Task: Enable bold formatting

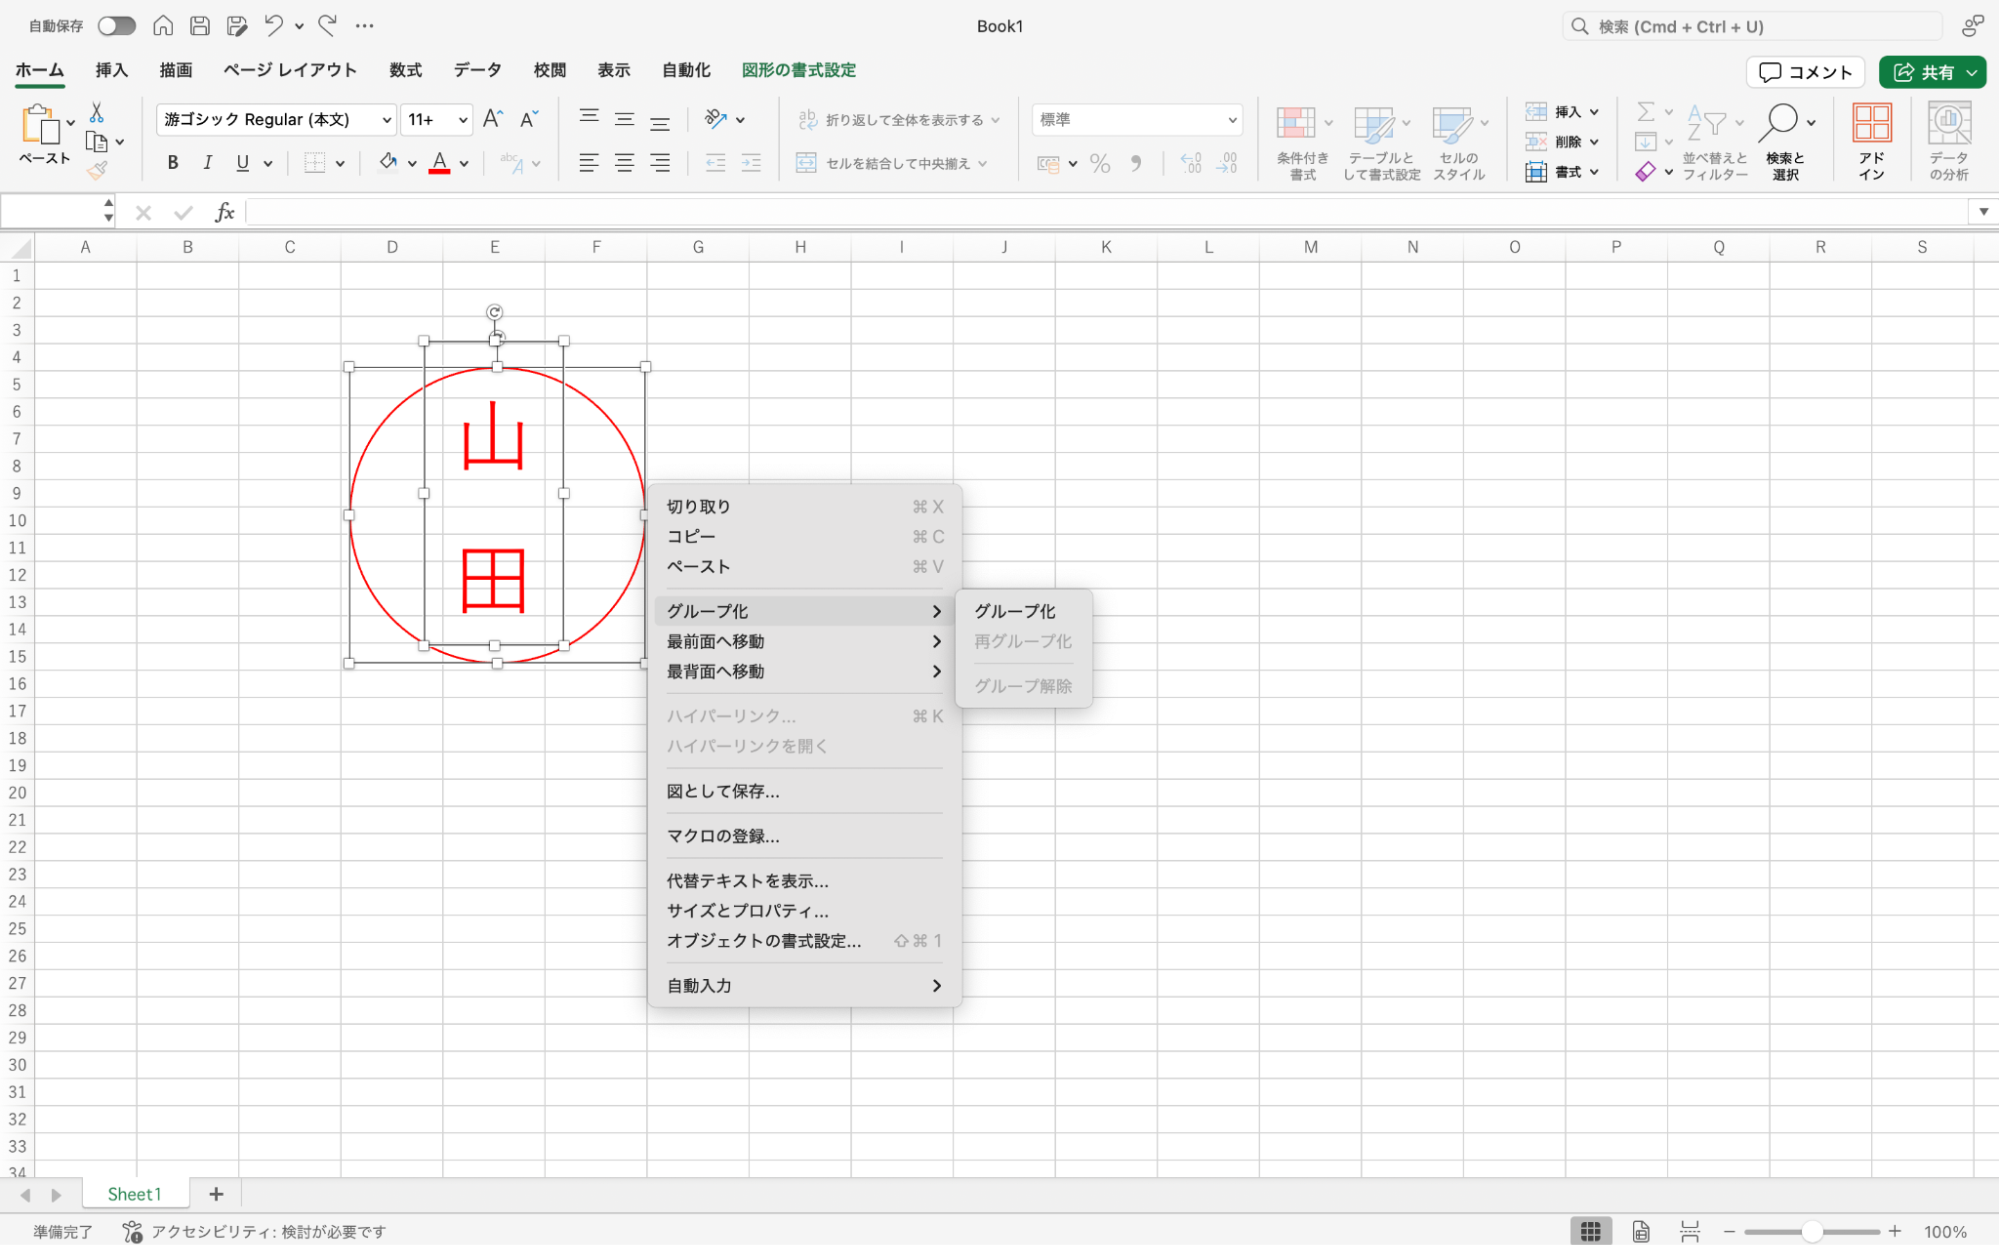Action: click(172, 162)
